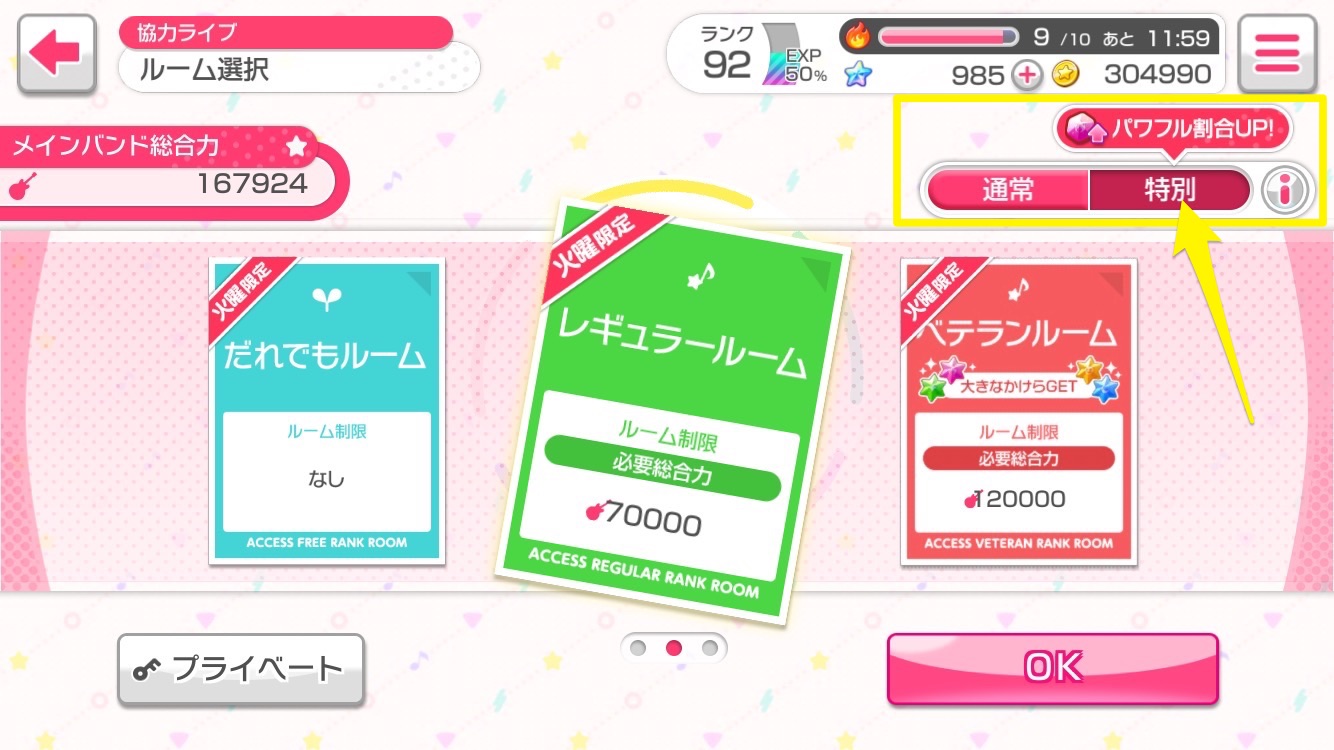Tap the flame boost icon
The height and width of the screenshot is (750, 1334).
click(858, 37)
